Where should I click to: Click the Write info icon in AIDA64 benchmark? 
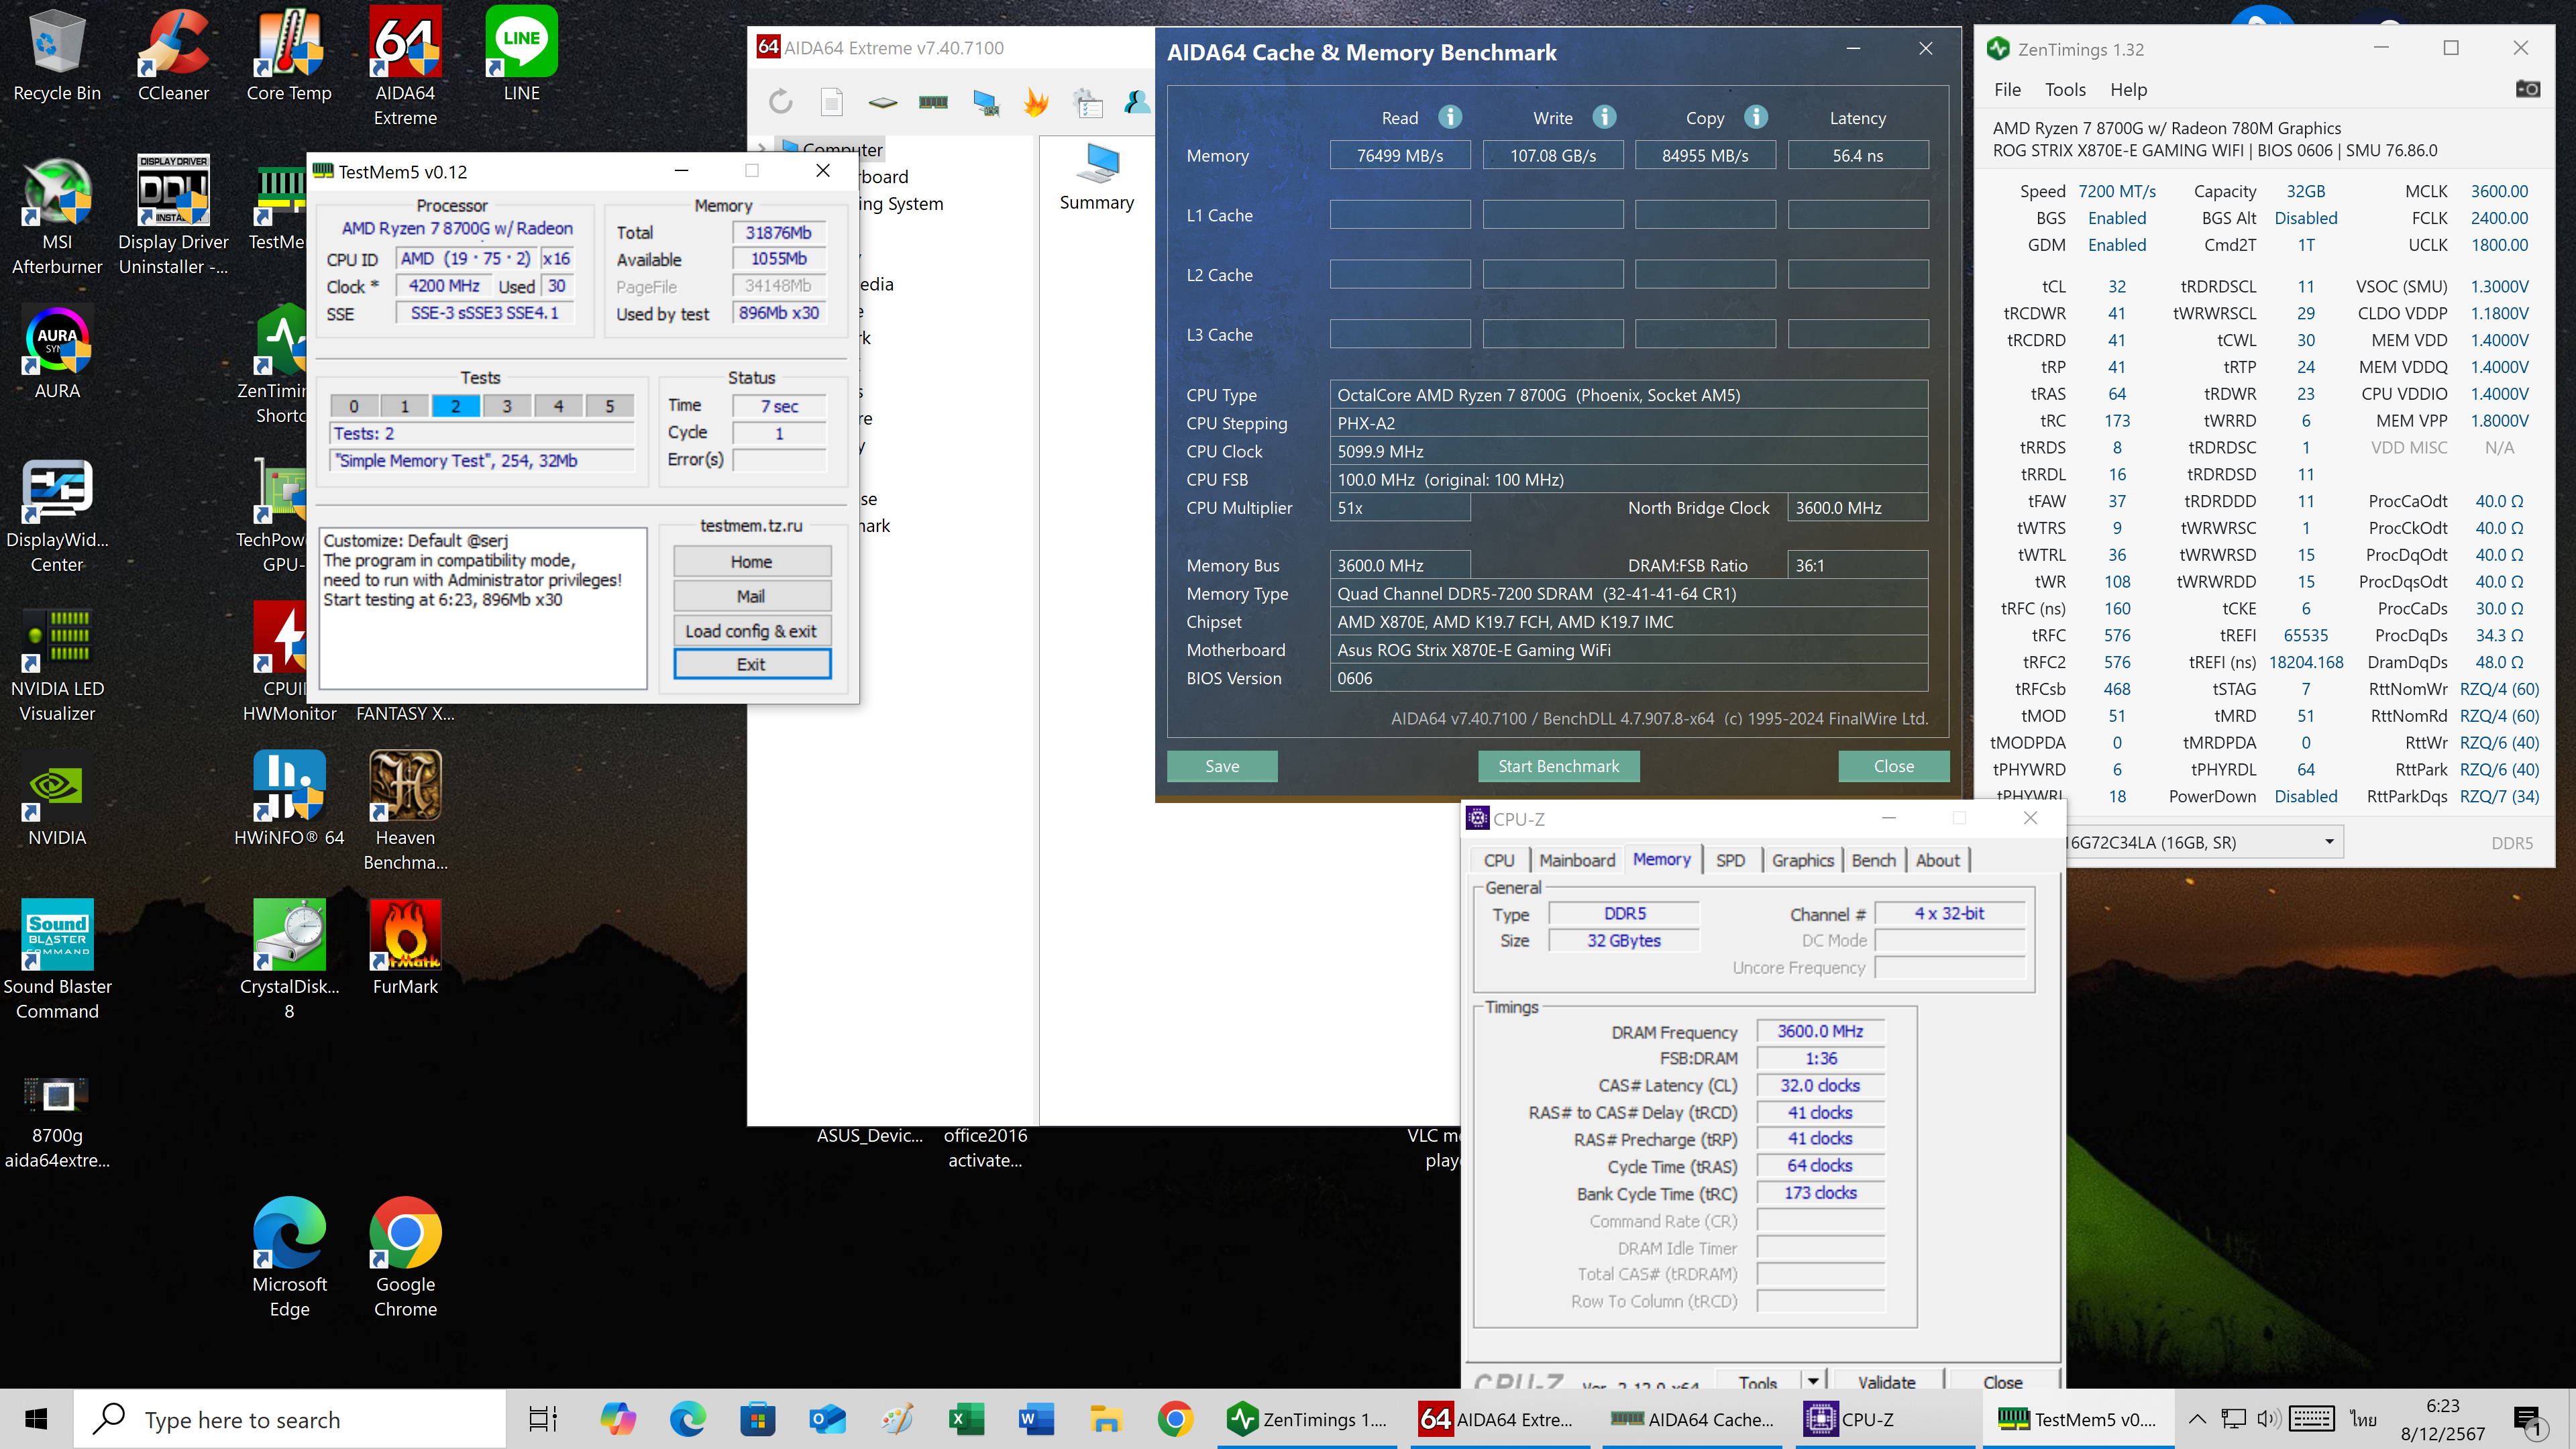pos(1604,117)
